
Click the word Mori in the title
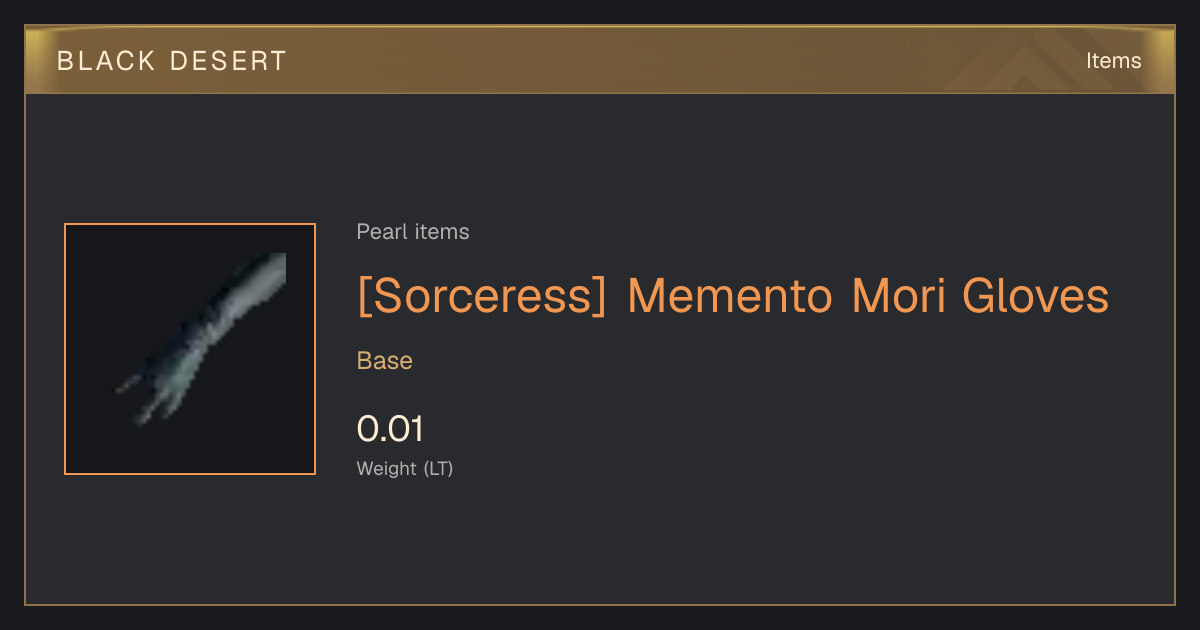click(x=897, y=296)
